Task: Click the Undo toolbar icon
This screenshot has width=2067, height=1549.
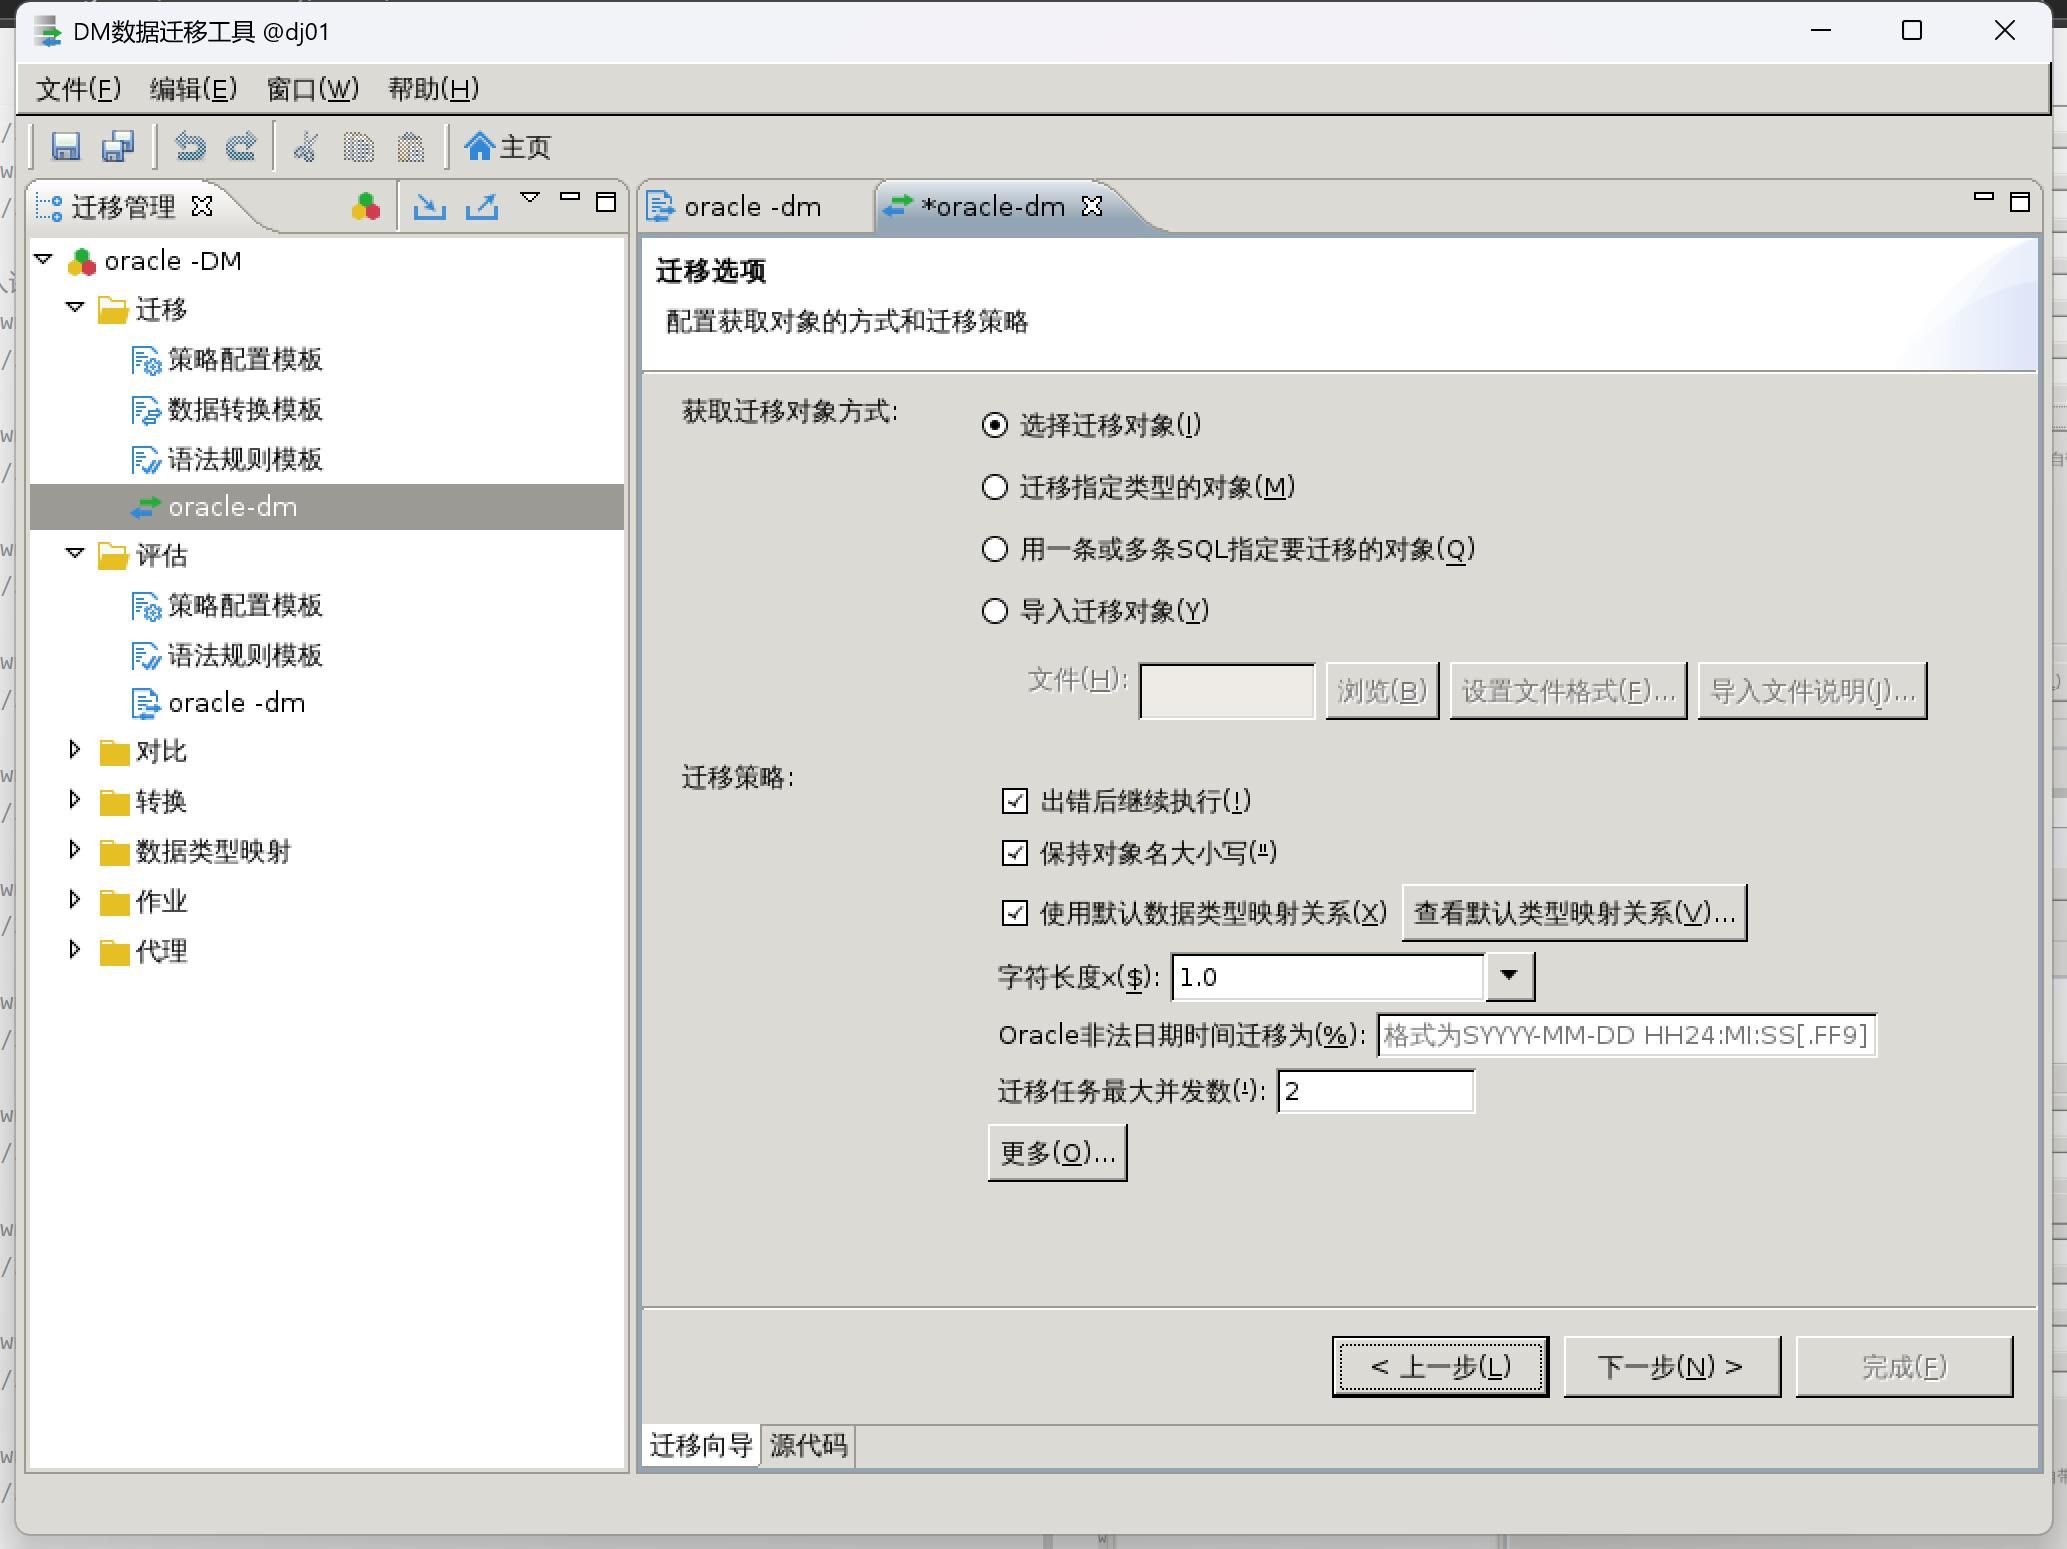Action: click(x=190, y=147)
